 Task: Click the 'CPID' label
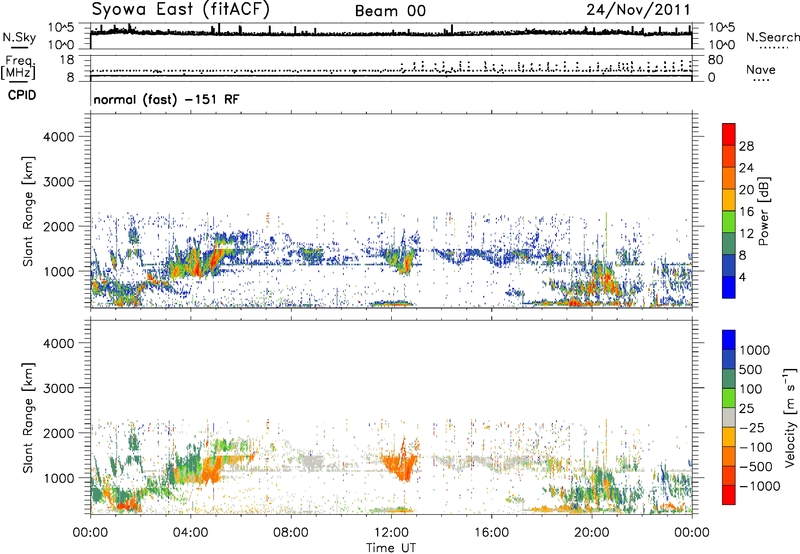tap(22, 95)
